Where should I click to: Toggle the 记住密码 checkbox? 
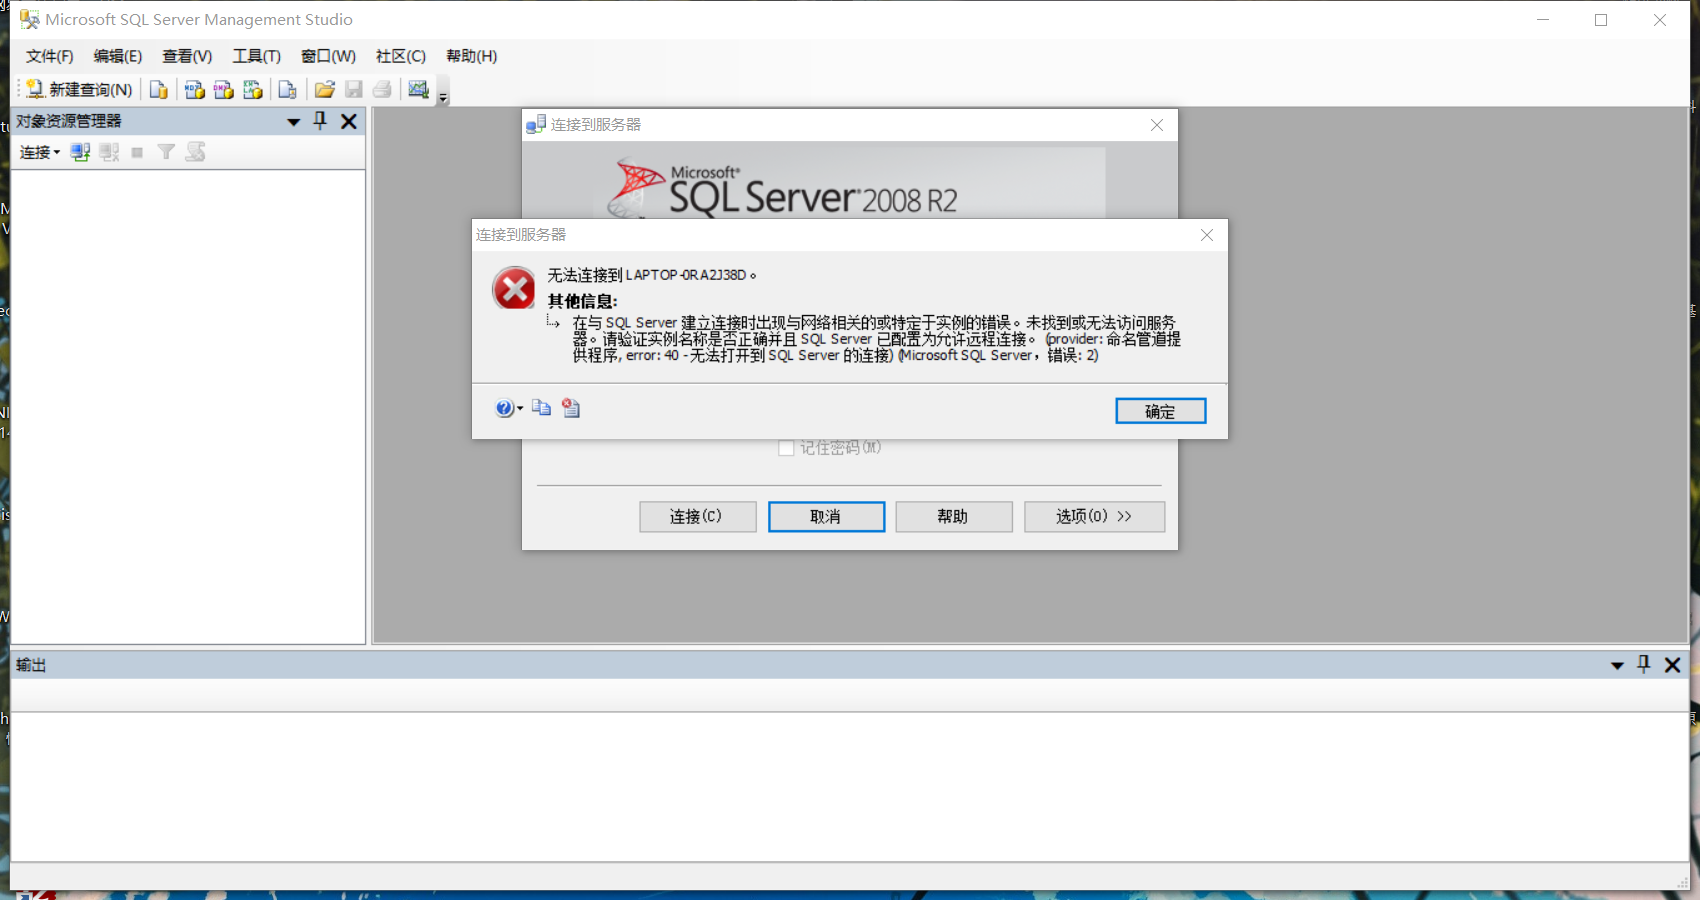pyautogui.click(x=786, y=448)
